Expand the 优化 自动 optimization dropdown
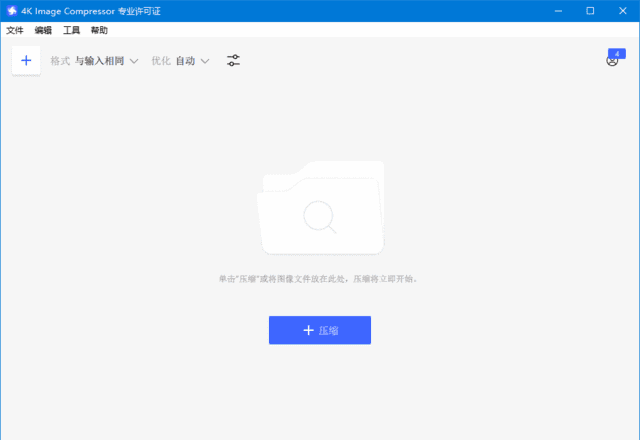 coord(180,61)
